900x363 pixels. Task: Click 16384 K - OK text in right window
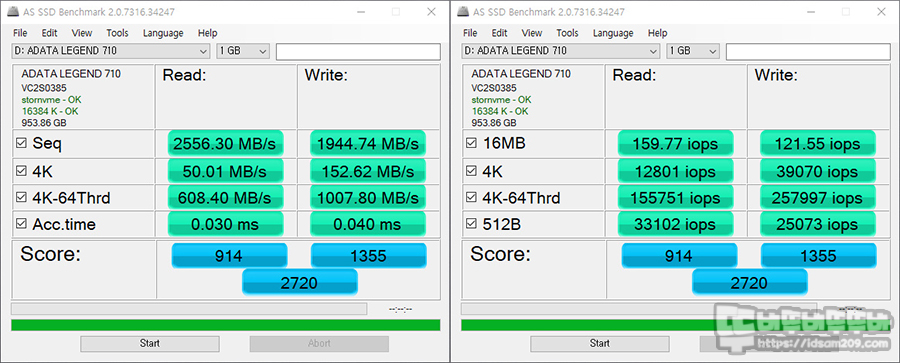coord(500,111)
